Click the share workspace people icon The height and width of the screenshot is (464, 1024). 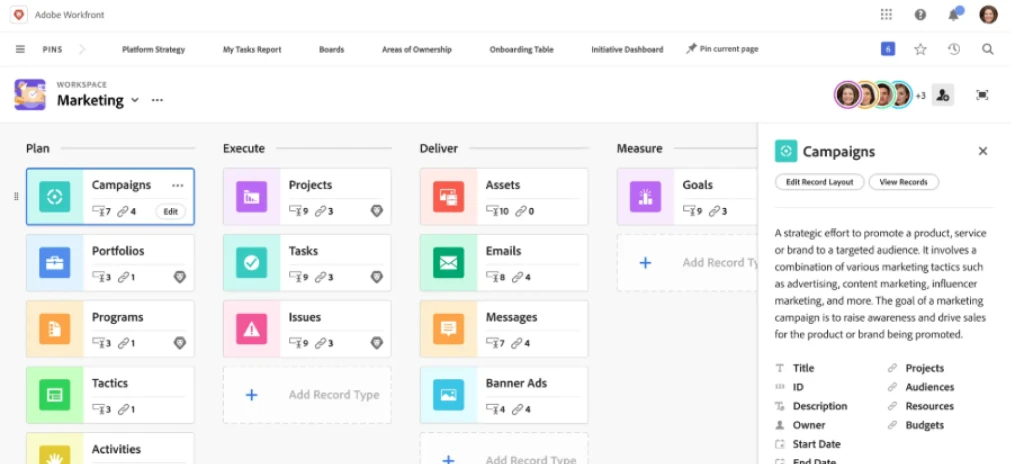942,95
